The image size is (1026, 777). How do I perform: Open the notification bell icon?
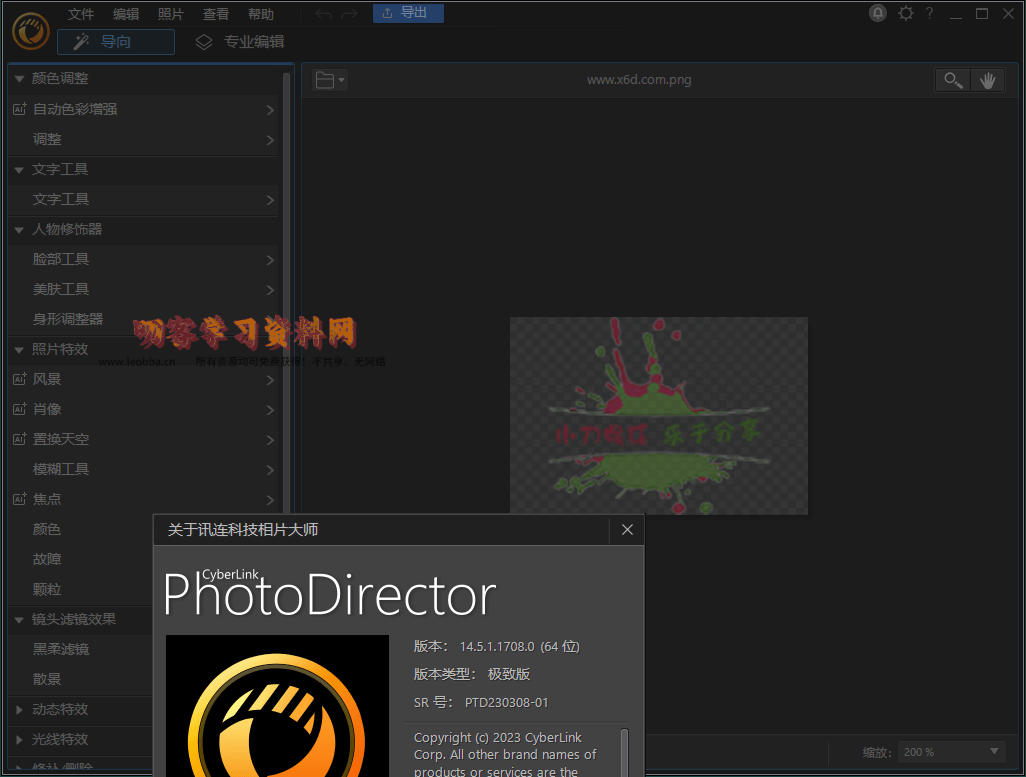878,13
